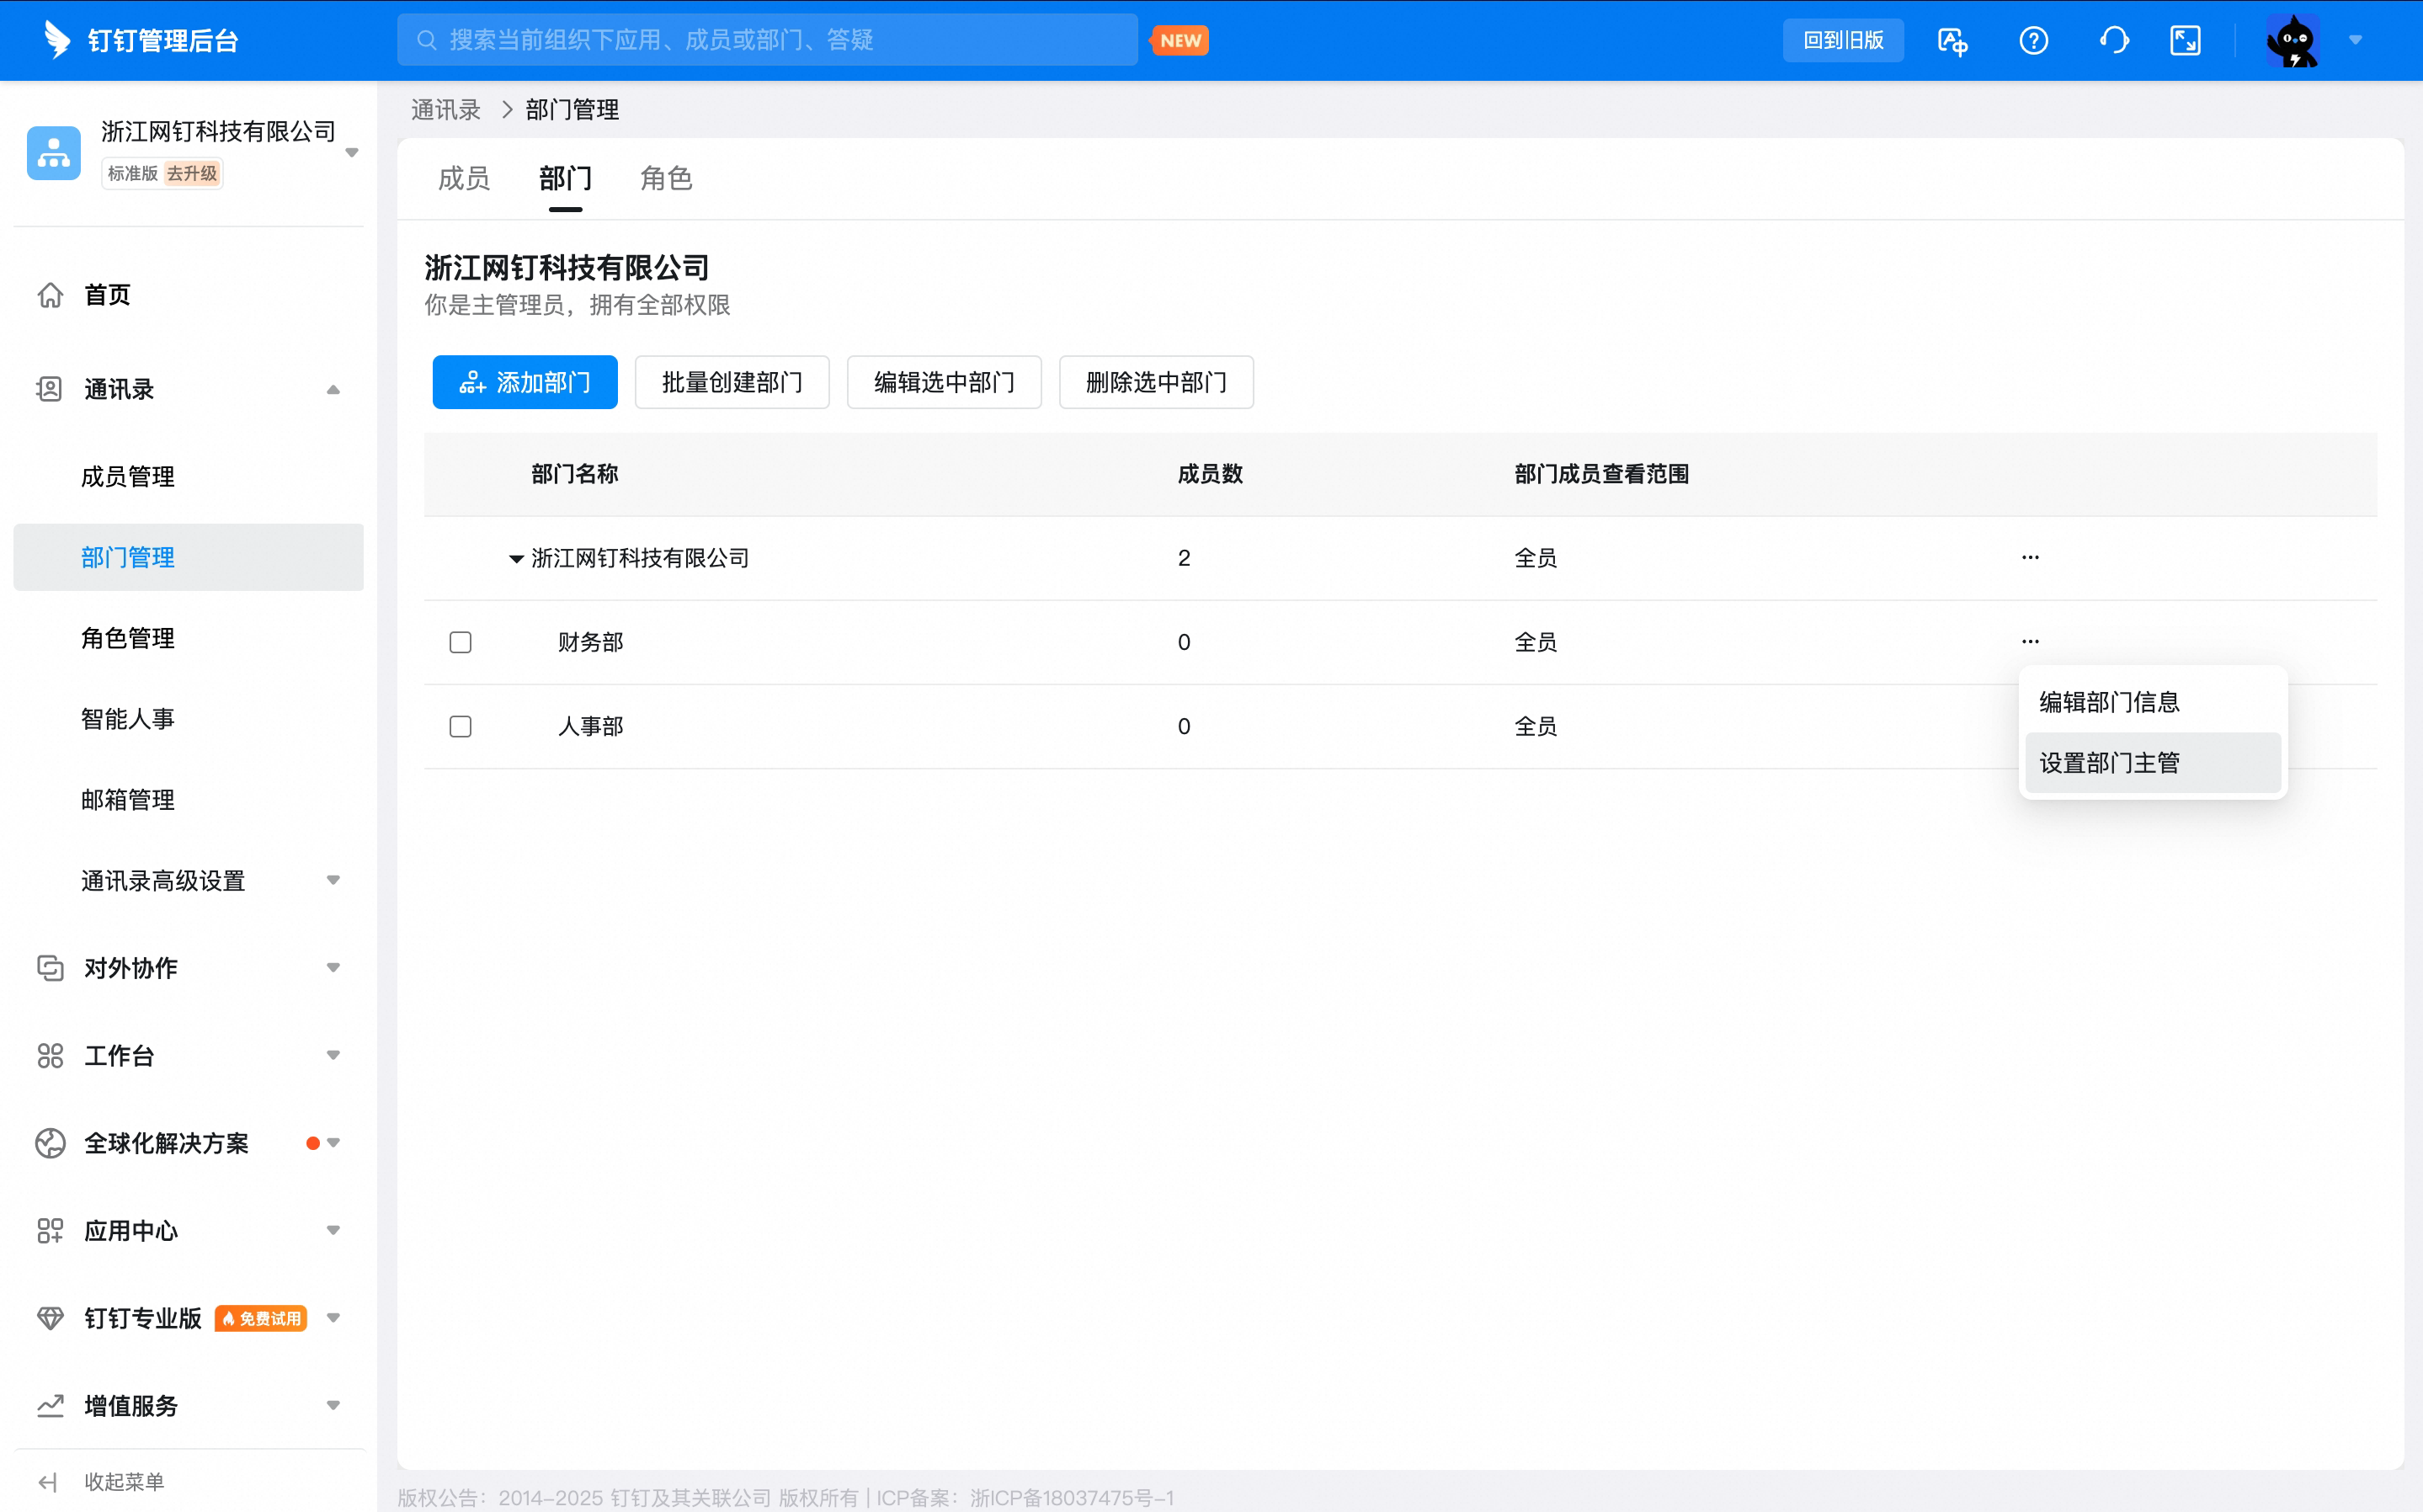
Task: Expand 通讯录高级设置 submenu
Action: 333,880
